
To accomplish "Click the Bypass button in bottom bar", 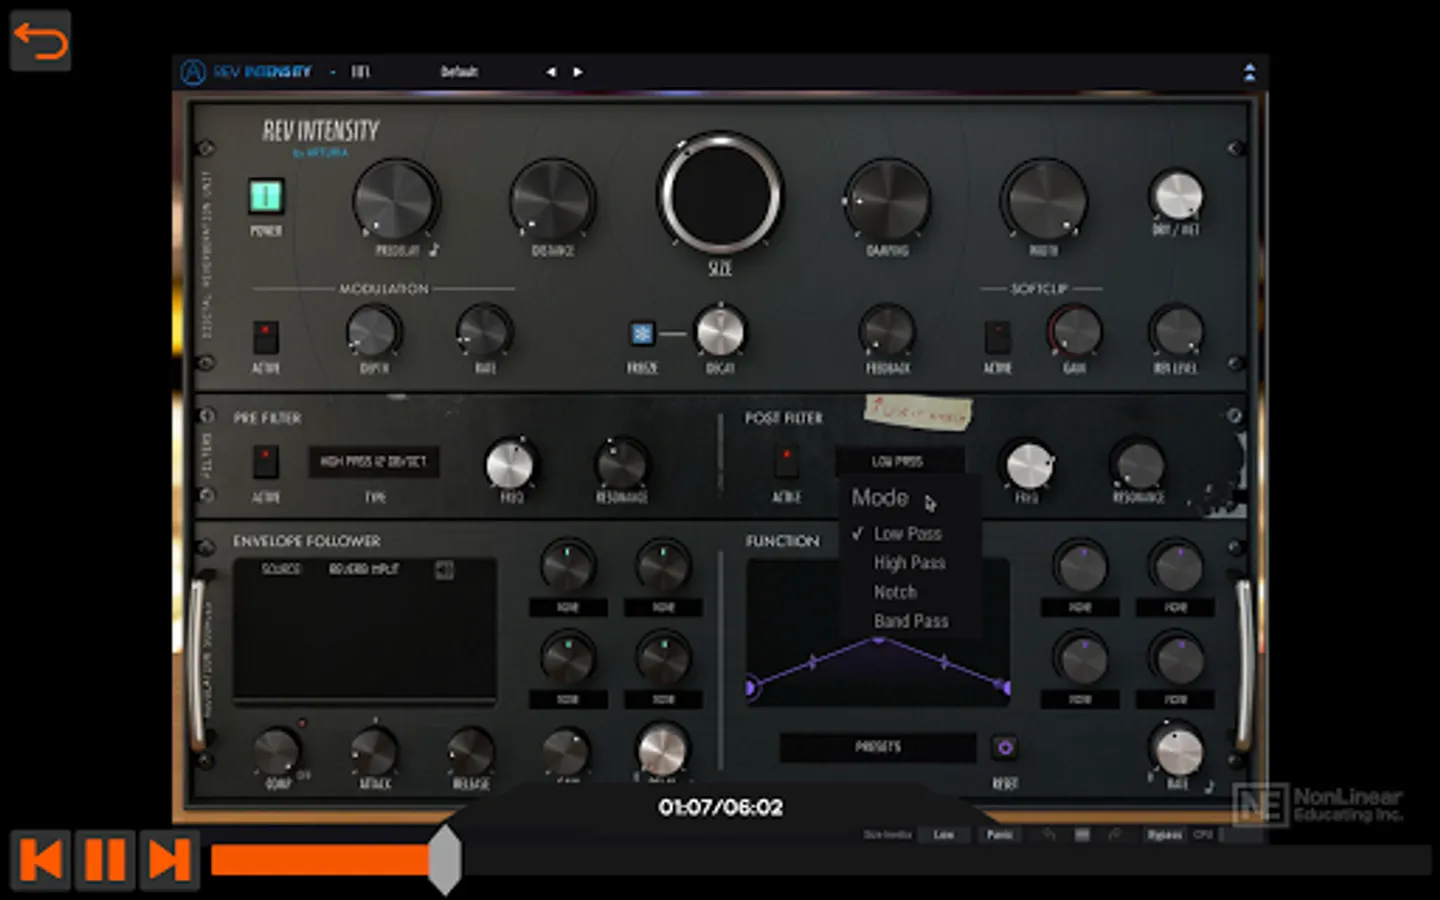I will click(1164, 834).
